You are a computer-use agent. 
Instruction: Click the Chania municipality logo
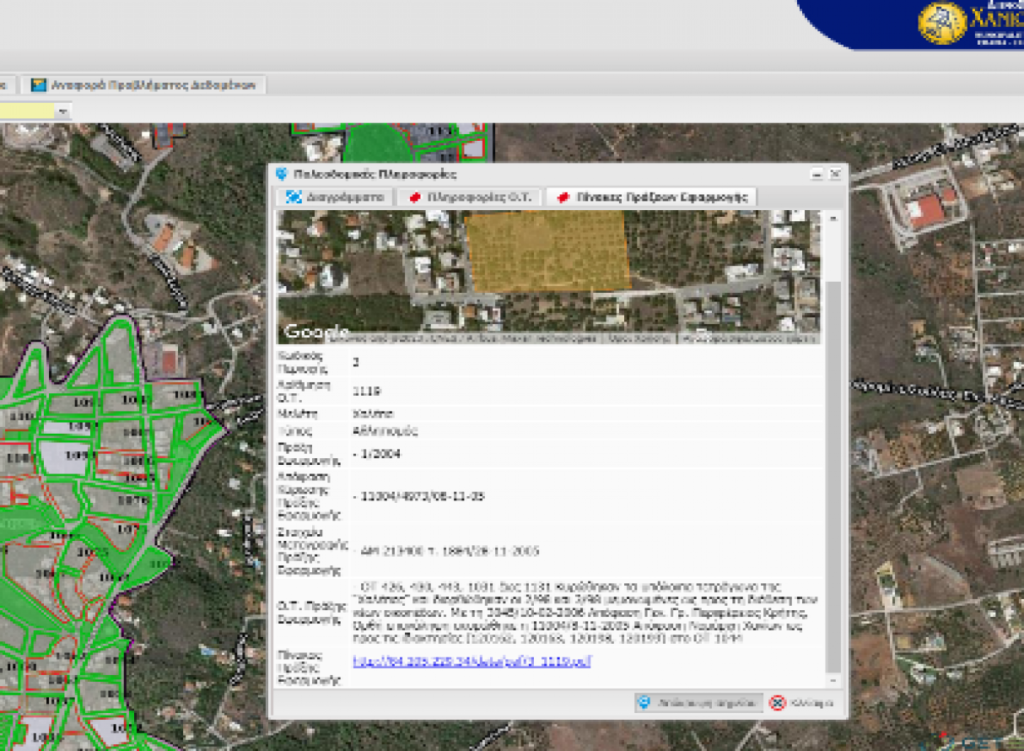coord(943,22)
